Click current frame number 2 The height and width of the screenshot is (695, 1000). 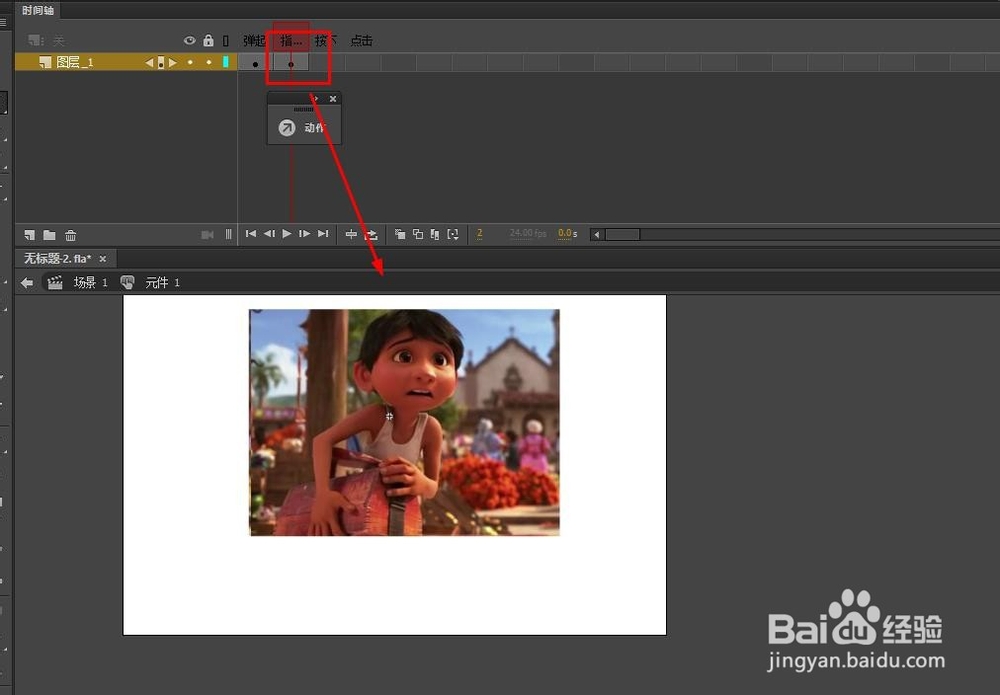(480, 234)
